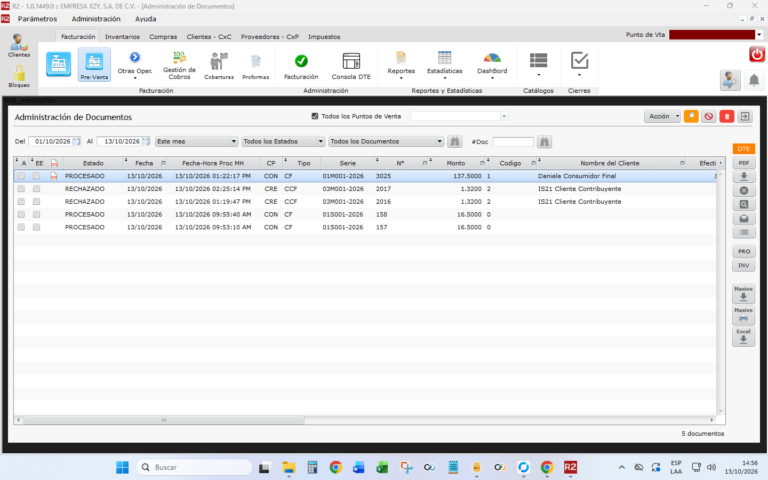Tick column A checkbox for document 2016
Image resolution: width=768 pixels, height=480 pixels.
pos(21,201)
